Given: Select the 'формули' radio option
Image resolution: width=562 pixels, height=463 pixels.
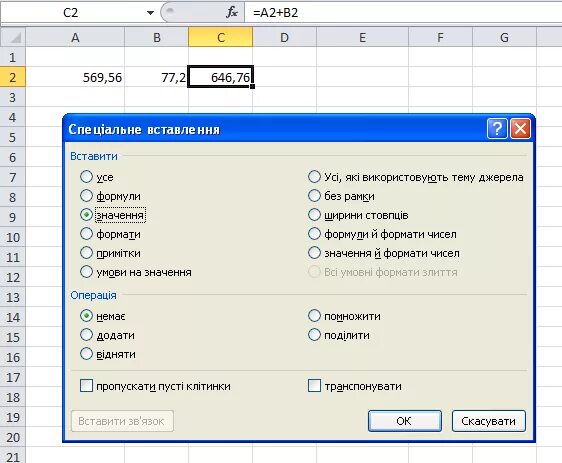Looking at the screenshot, I should [x=86, y=196].
